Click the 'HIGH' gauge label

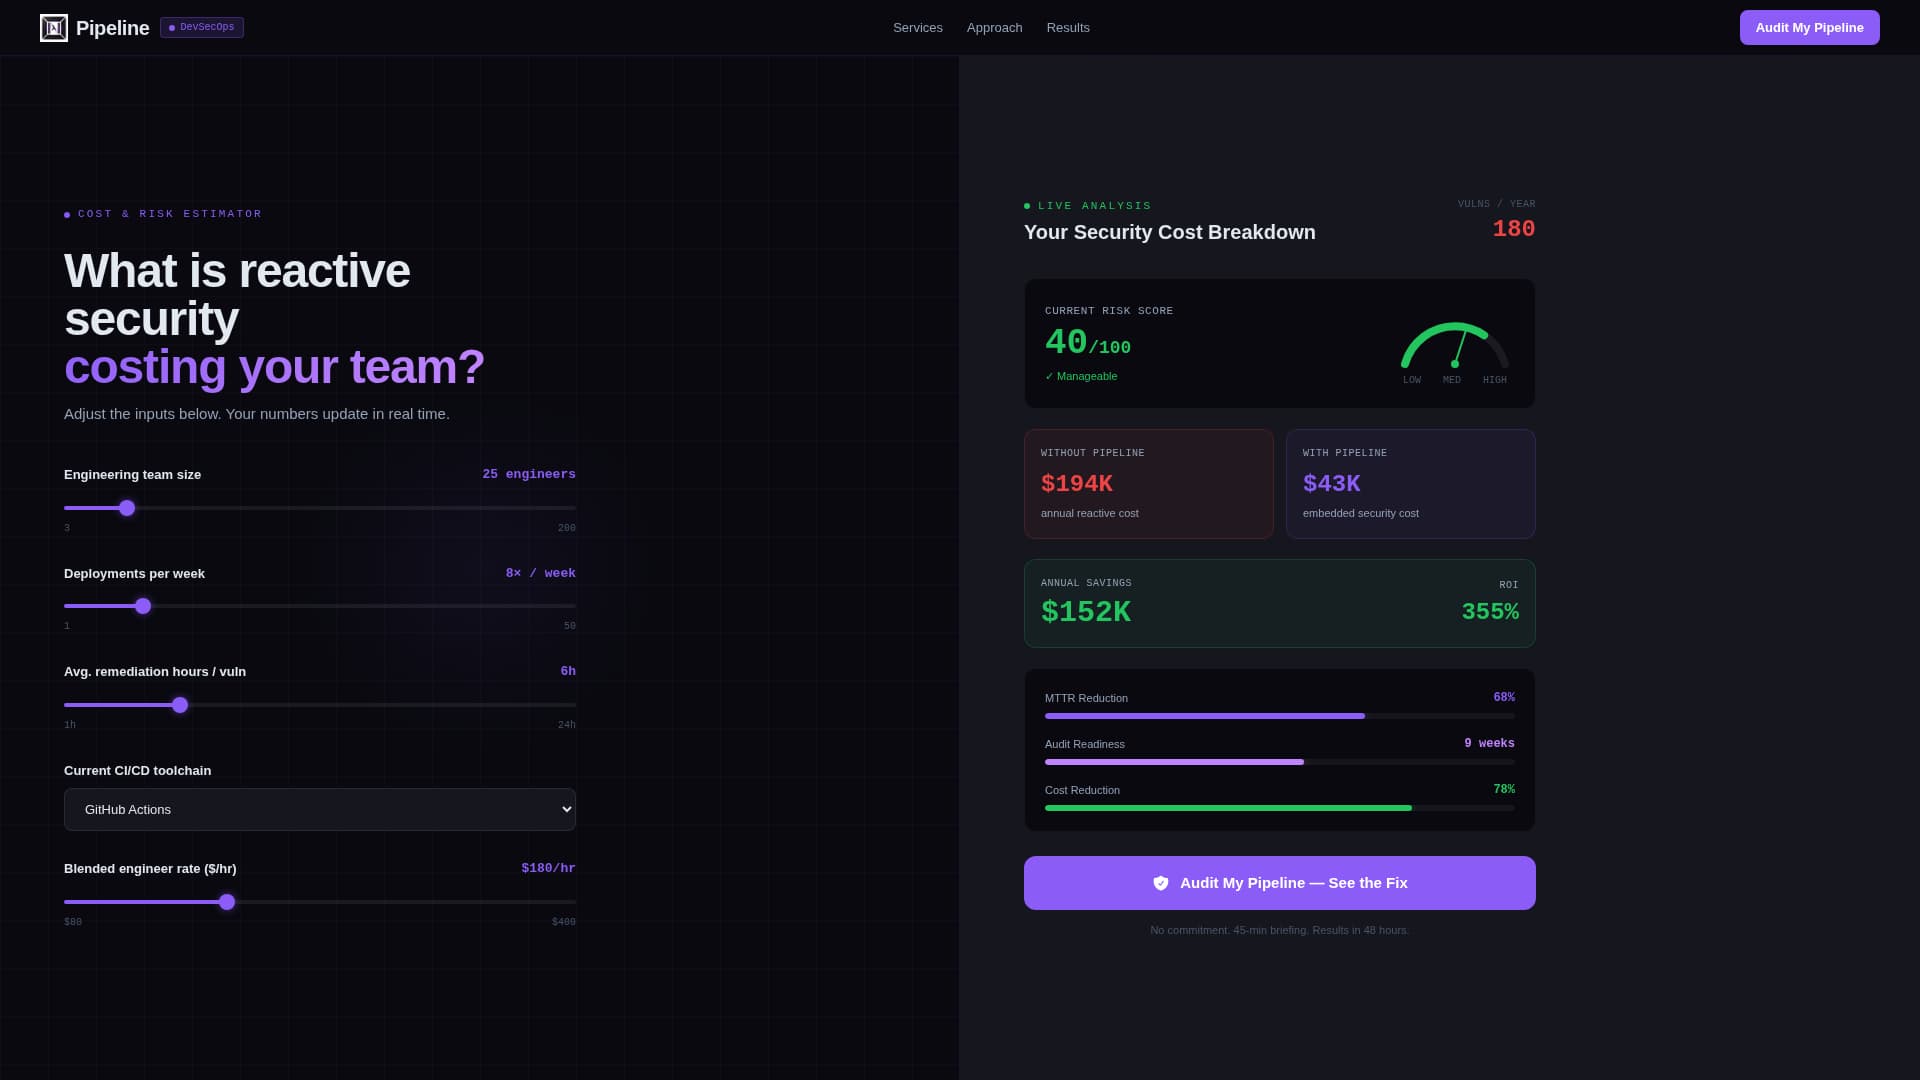pyautogui.click(x=1495, y=380)
